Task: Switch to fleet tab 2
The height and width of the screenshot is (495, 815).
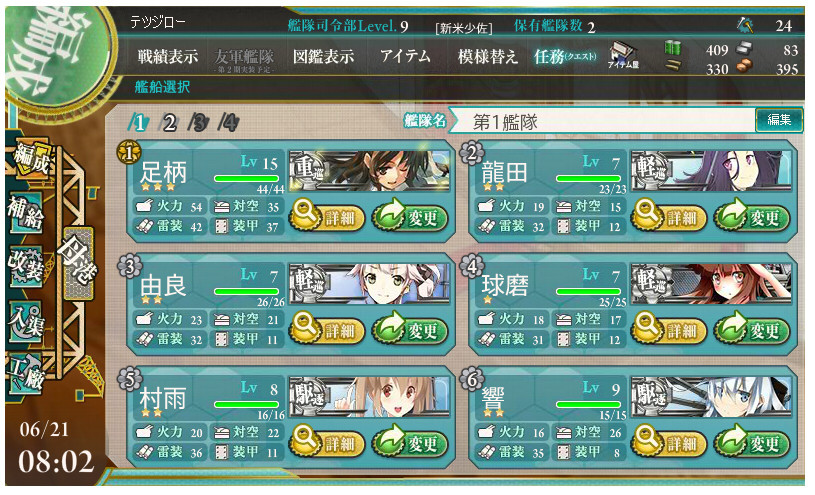Action: (169, 123)
